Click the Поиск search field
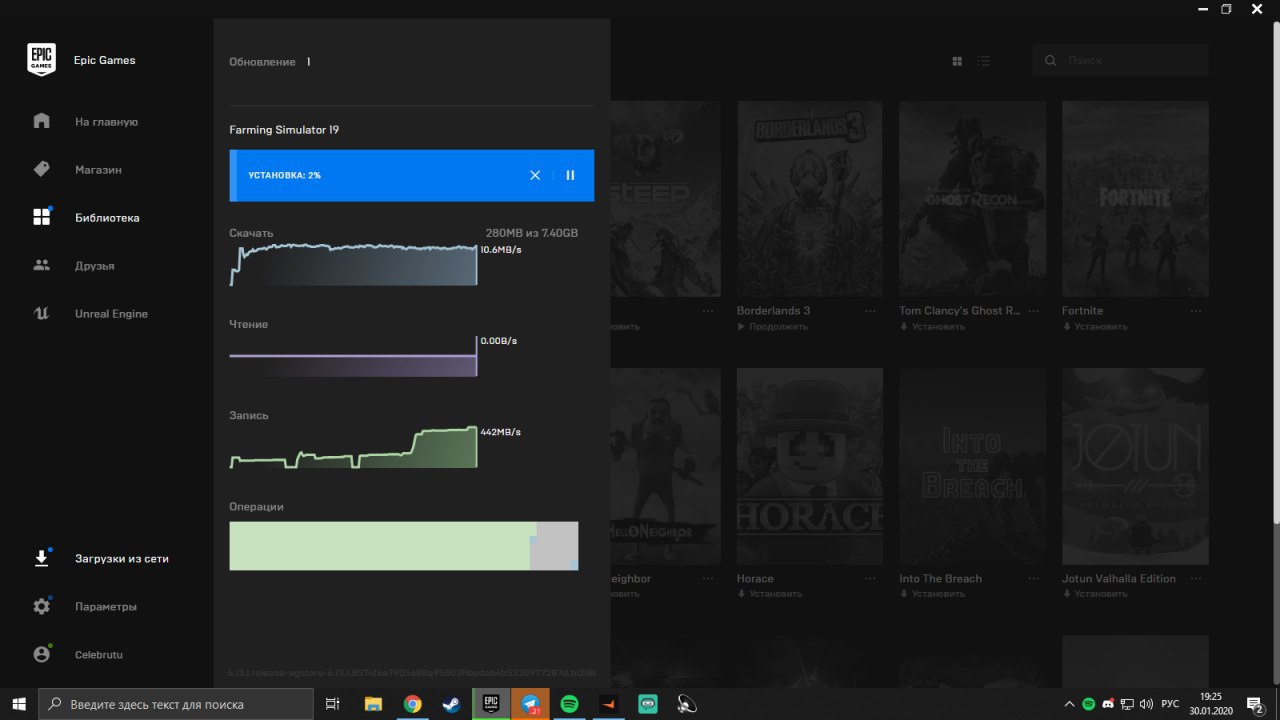The width and height of the screenshot is (1280, 720). [x=1121, y=61]
